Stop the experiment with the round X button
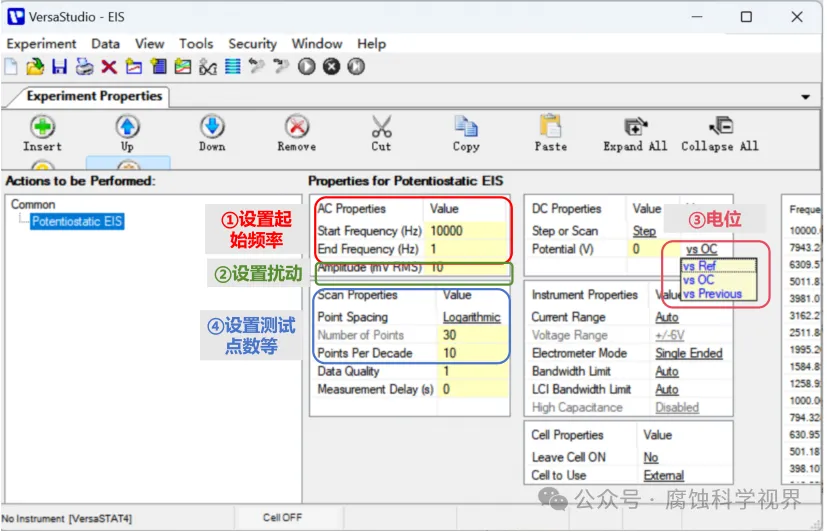The height and width of the screenshot is (532, 828). (x=331, y=67)
